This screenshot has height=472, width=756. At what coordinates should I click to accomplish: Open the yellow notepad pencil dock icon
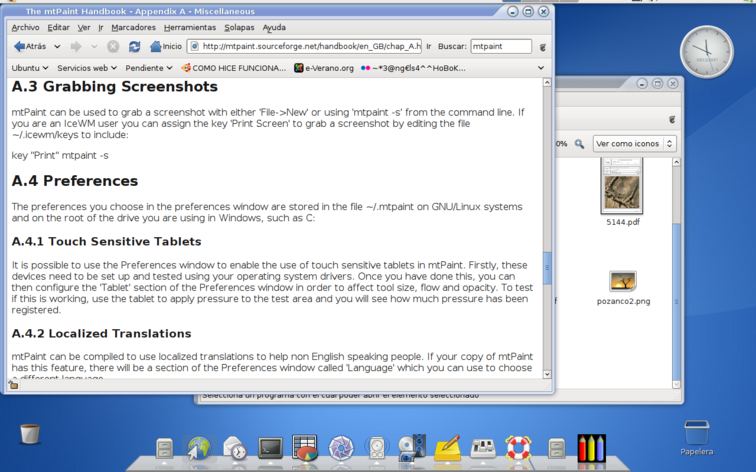coord(447,448)
